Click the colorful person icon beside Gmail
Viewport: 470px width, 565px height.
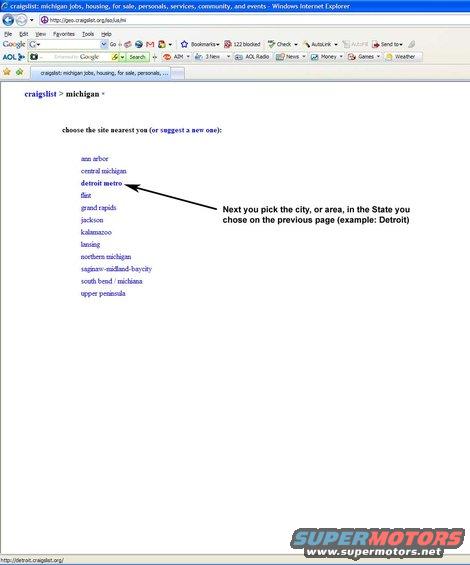(162, 44)
